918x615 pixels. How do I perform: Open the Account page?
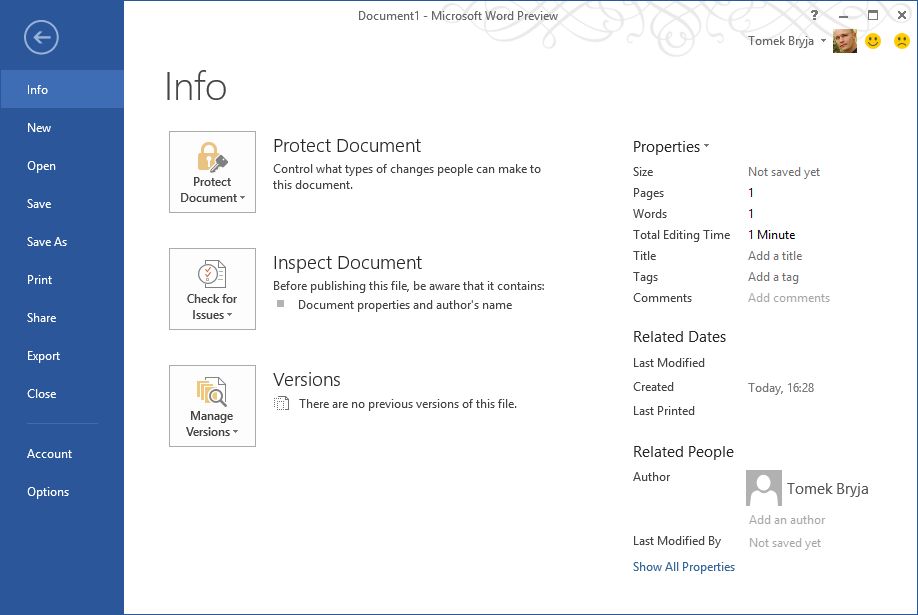pyautogui.click(x=62, y=454)
